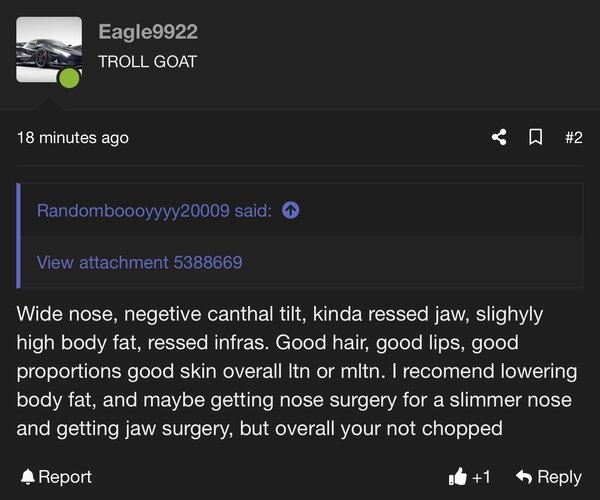View attachment 5388669
This screenshot has height=500, width=600.
(x=140, y=262)
